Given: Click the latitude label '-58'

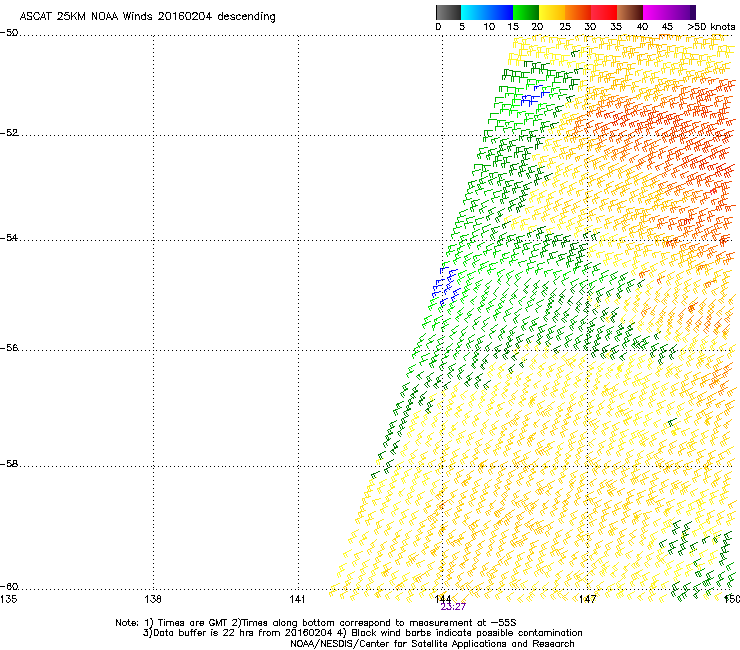Looking at the screenshot, I should tap(9, 464).
